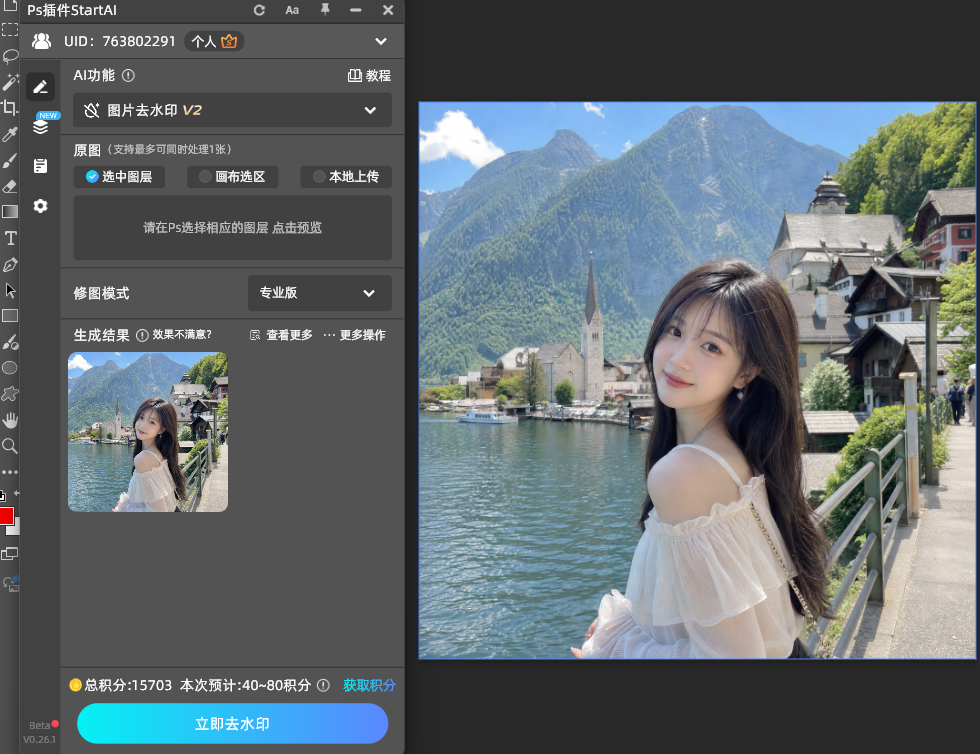The width and height of the screenshot is (980, 754).
Task: Click the generated result thumbnail
Action: point(148,432)
